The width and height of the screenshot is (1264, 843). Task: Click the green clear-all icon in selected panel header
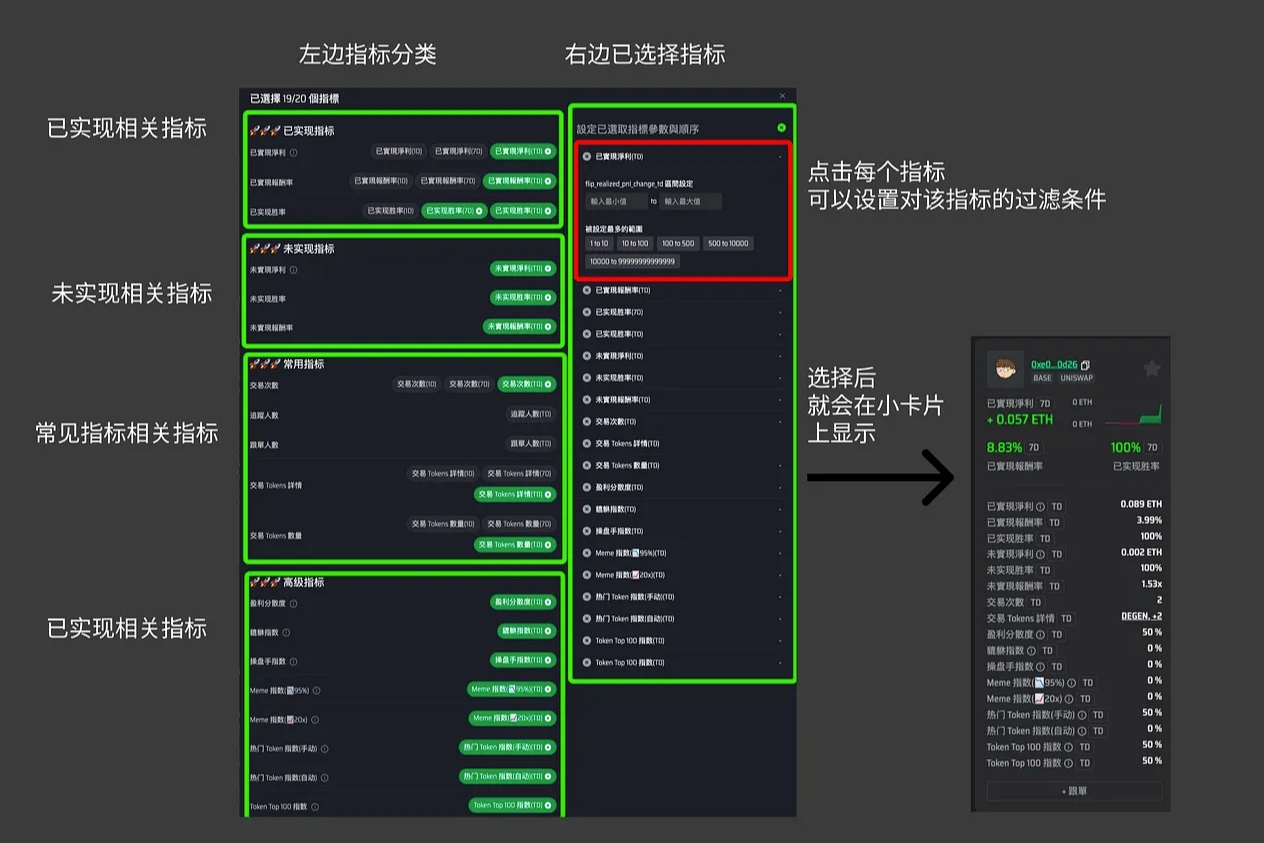coord(781,128)
